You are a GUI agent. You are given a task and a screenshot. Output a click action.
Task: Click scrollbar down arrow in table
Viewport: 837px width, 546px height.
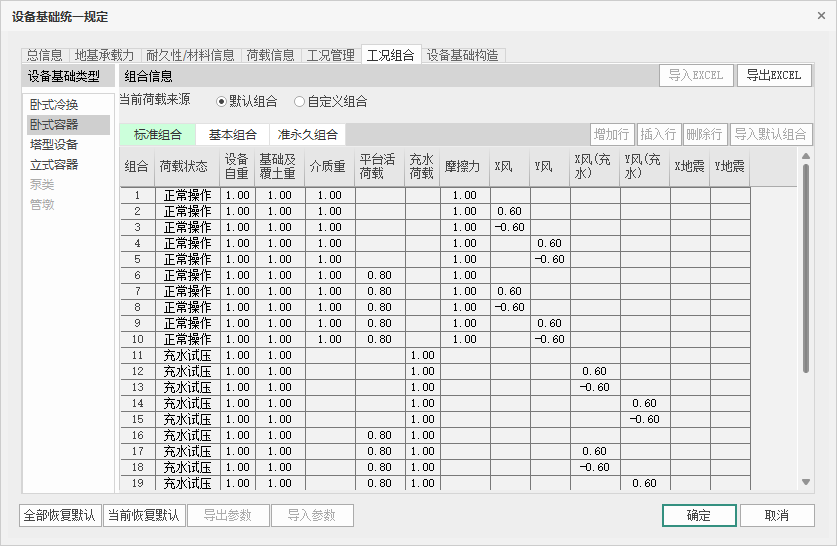807,482
